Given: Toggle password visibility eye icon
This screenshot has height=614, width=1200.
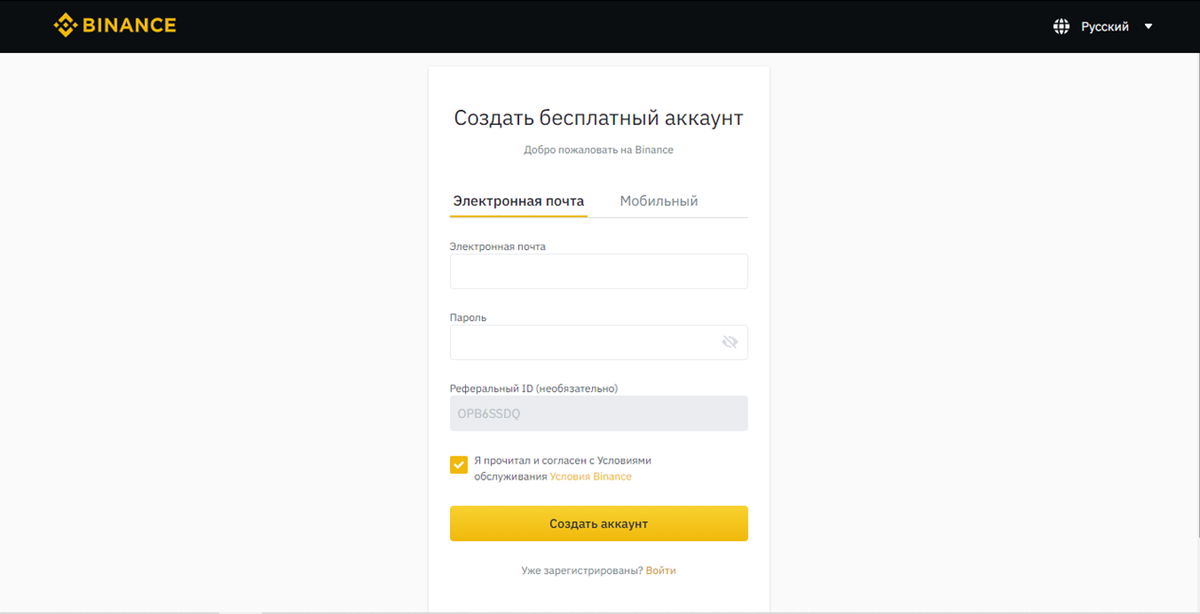Looking at the screenshot, I should [729, 342].
